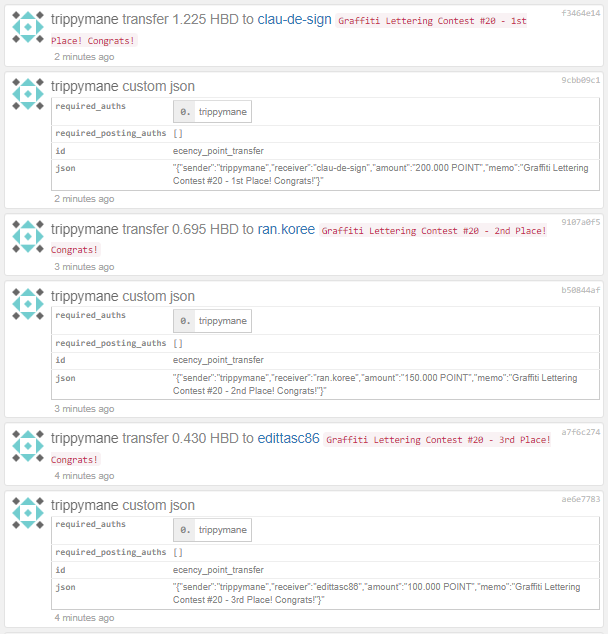Open trippymane avatar on clau-de-sign transfer
Viewport: 608px width, 634px height.
click(28, 27)
